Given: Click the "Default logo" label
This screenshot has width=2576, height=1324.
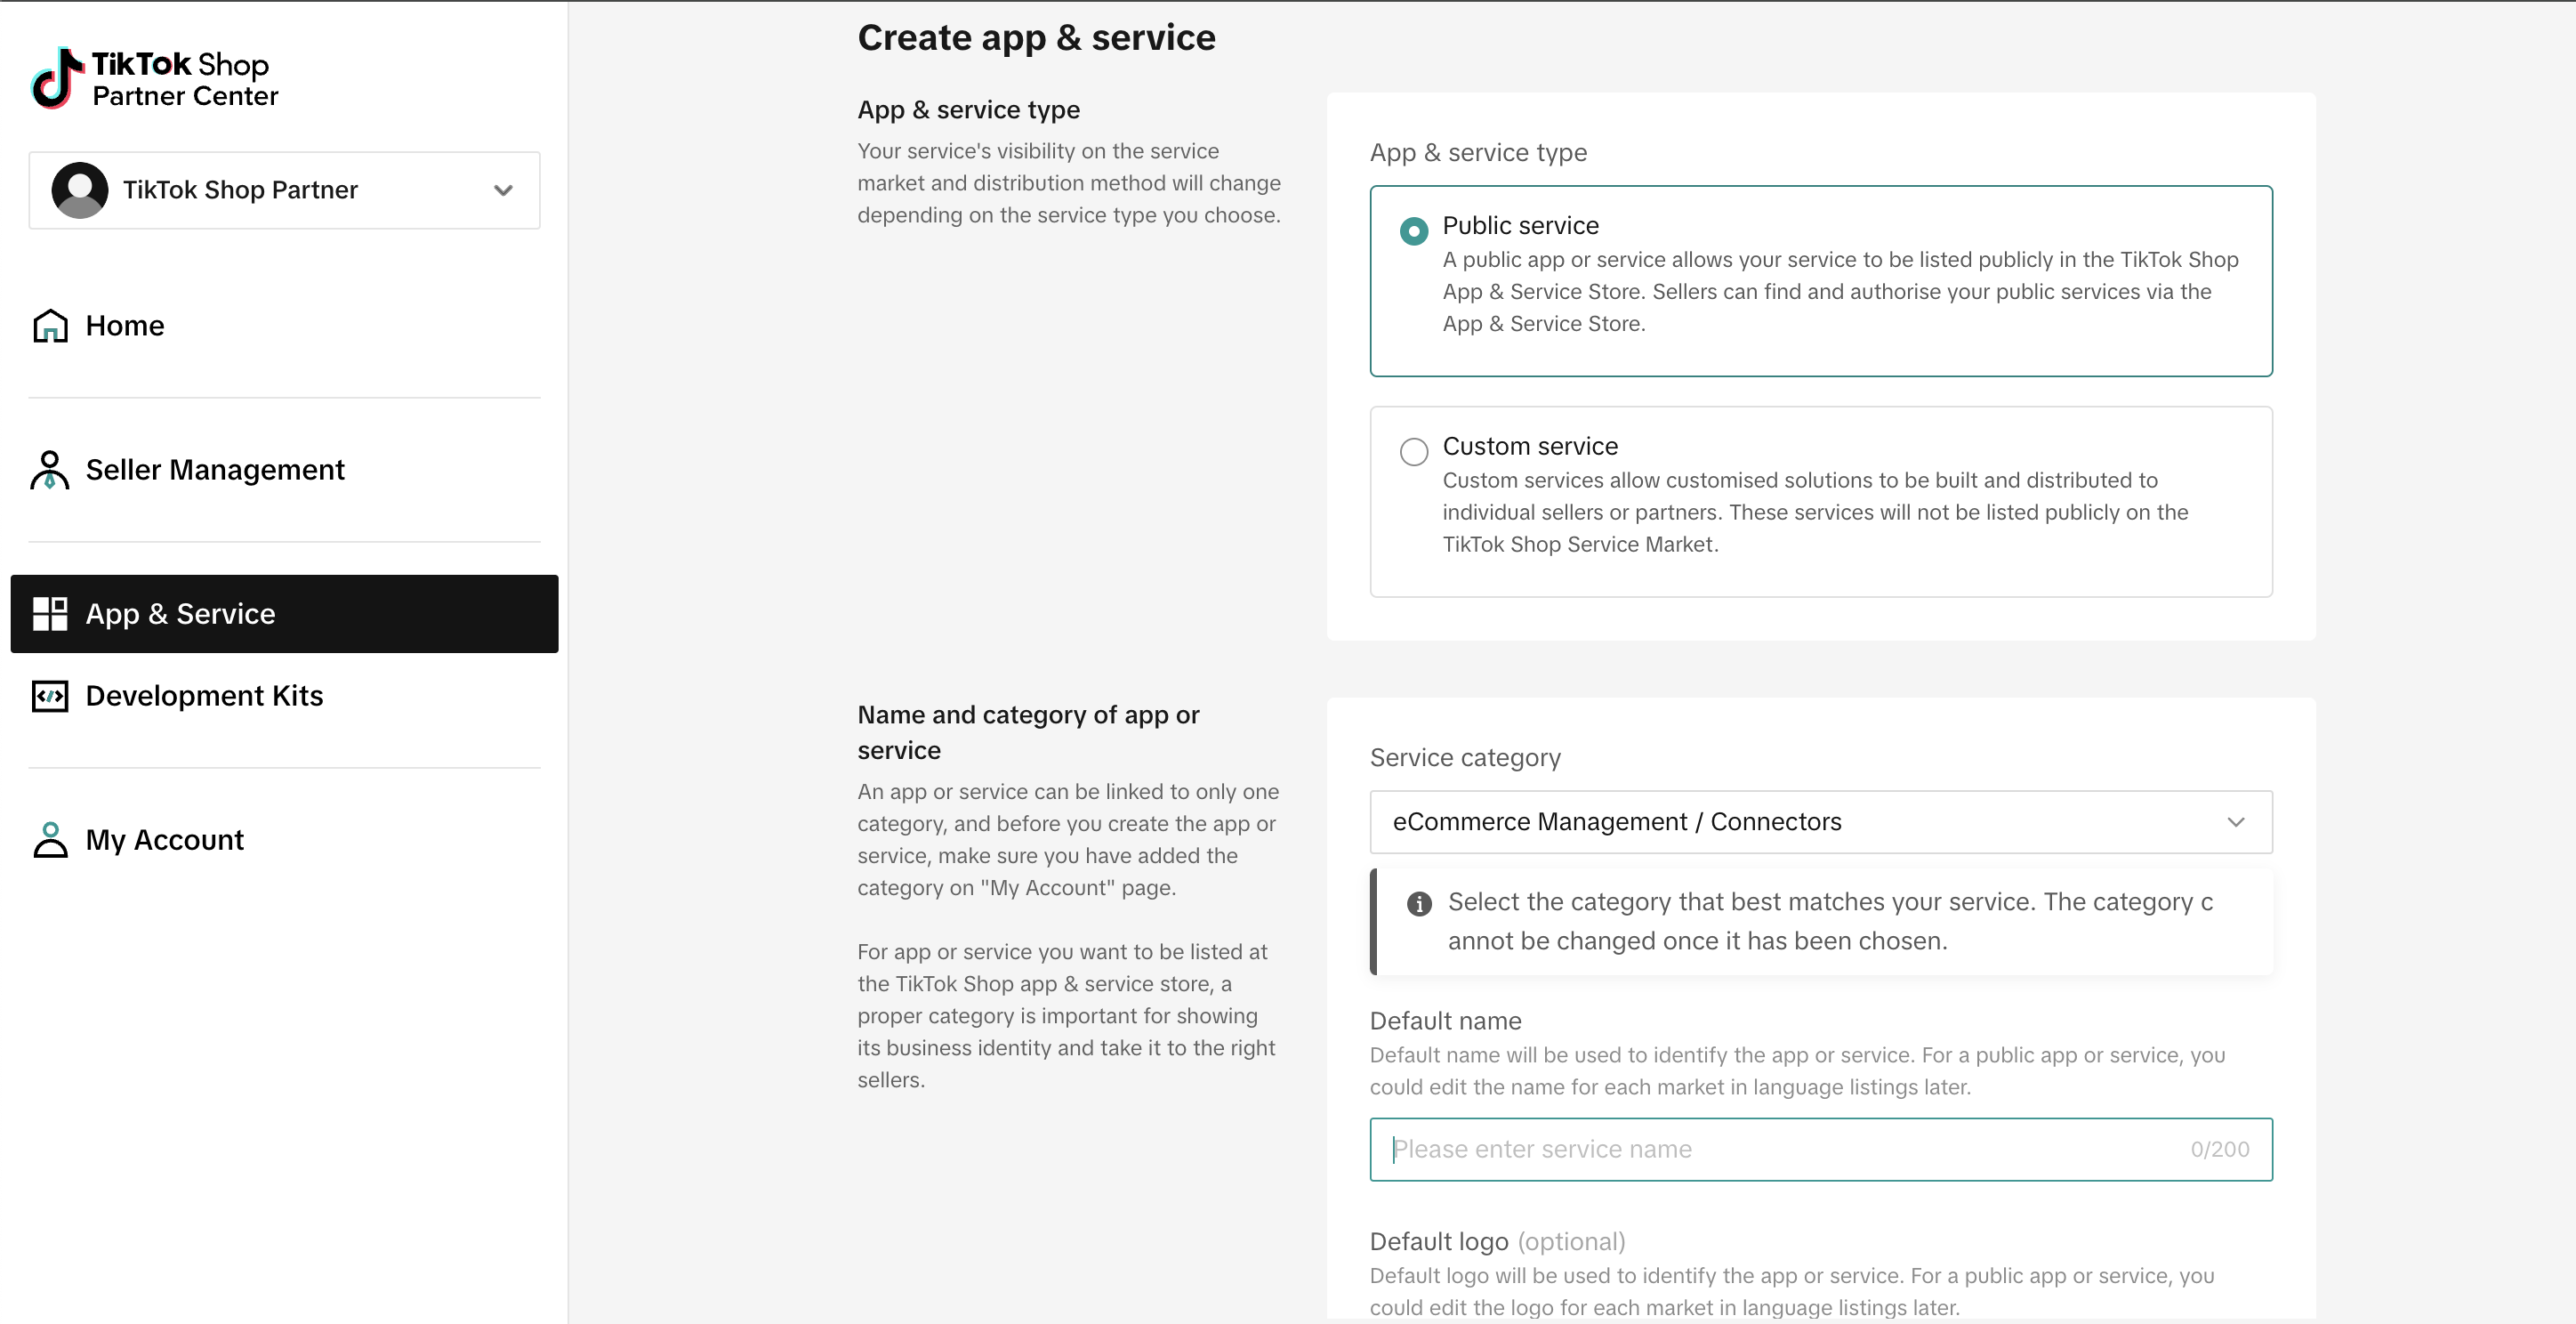Looking at the screenshot, I should [1438, 1241].
